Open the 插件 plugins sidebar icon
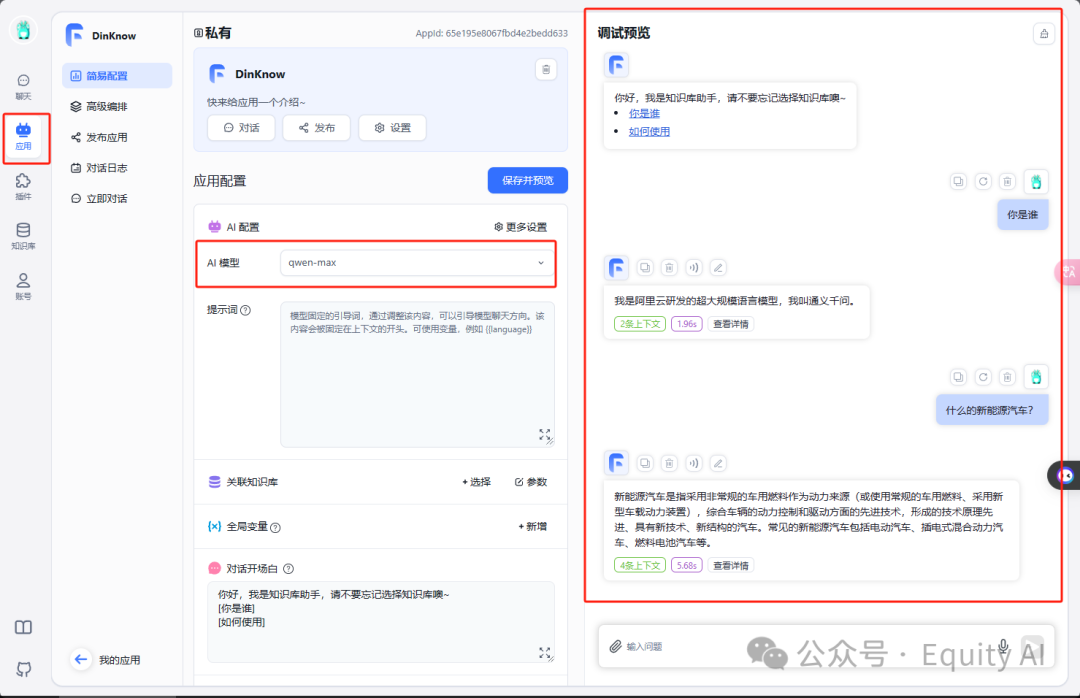This screenshot has height=698, width=1080. tap(23, 187)
